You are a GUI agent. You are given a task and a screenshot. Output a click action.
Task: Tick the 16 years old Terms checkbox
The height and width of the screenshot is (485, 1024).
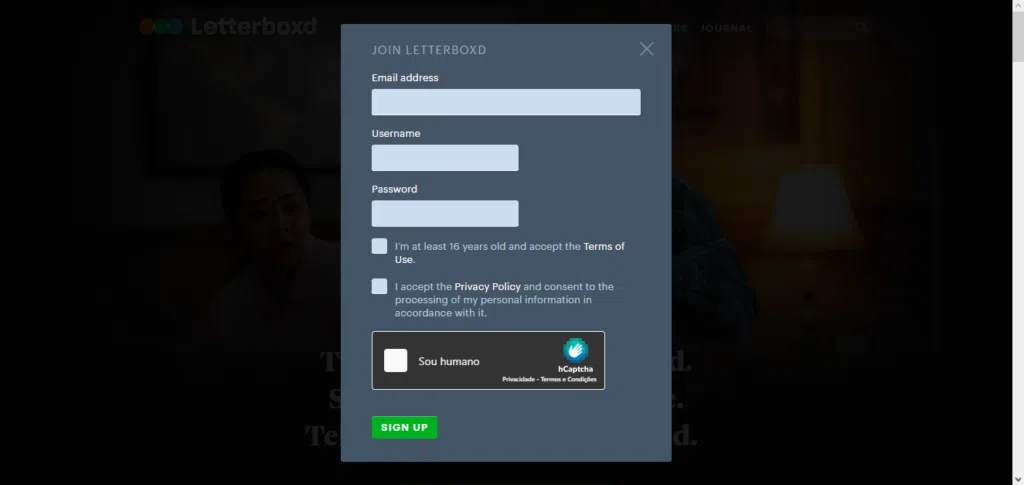click(379, 246)
